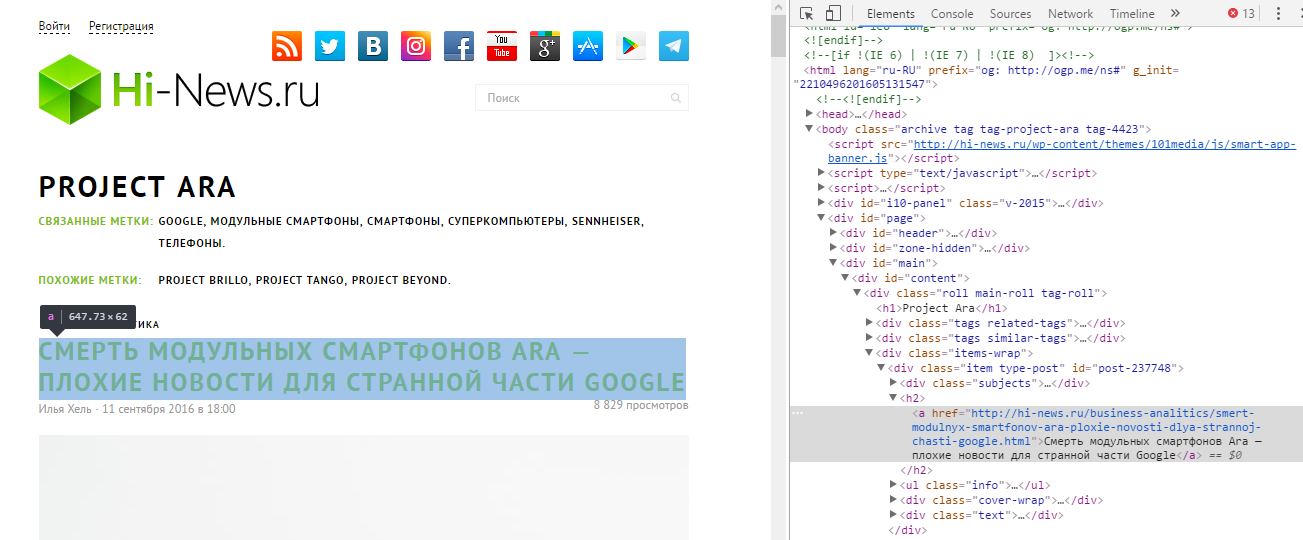Collapse the body node
1303x540 pixels.
pos(809,129)
